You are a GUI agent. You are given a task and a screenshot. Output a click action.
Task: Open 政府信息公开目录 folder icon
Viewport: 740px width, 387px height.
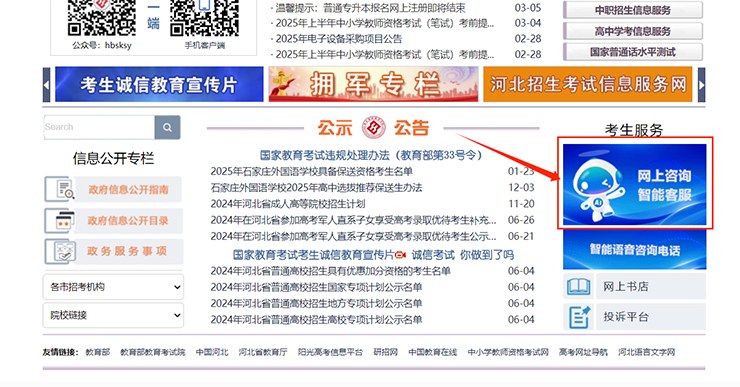pyautogui.click(x=60, y=220)
